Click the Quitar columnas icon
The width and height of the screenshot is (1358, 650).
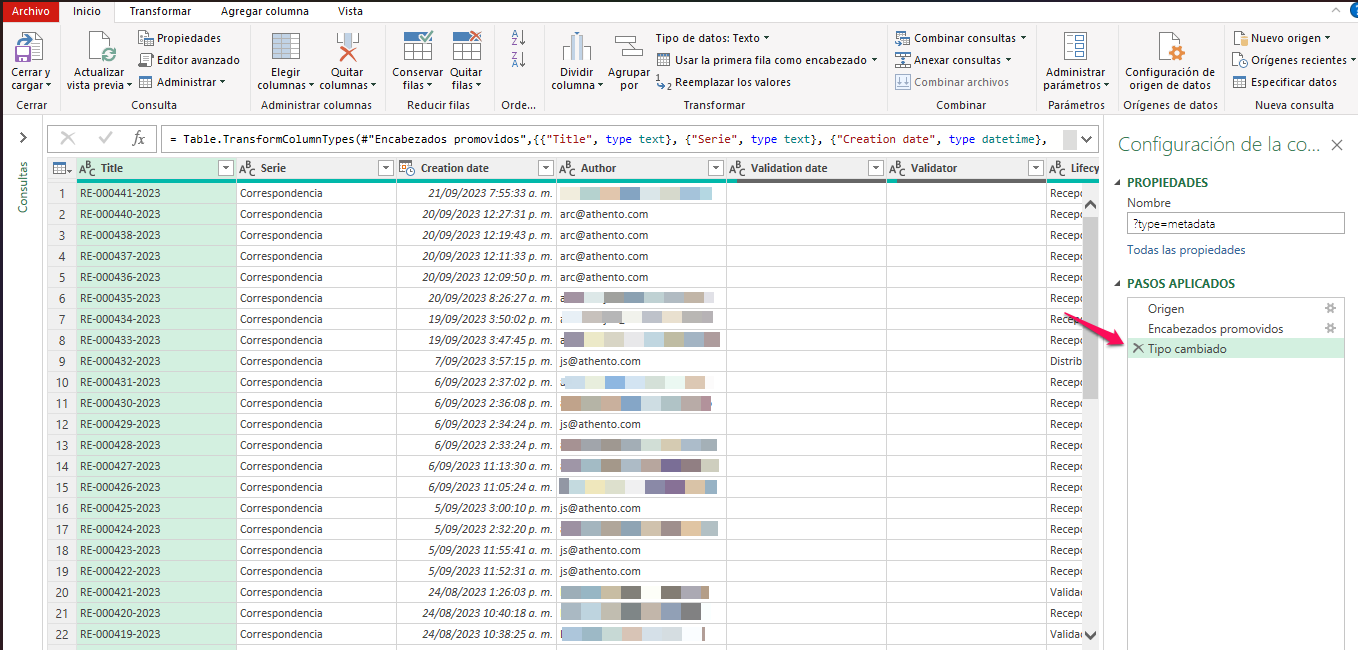[347, 47]
